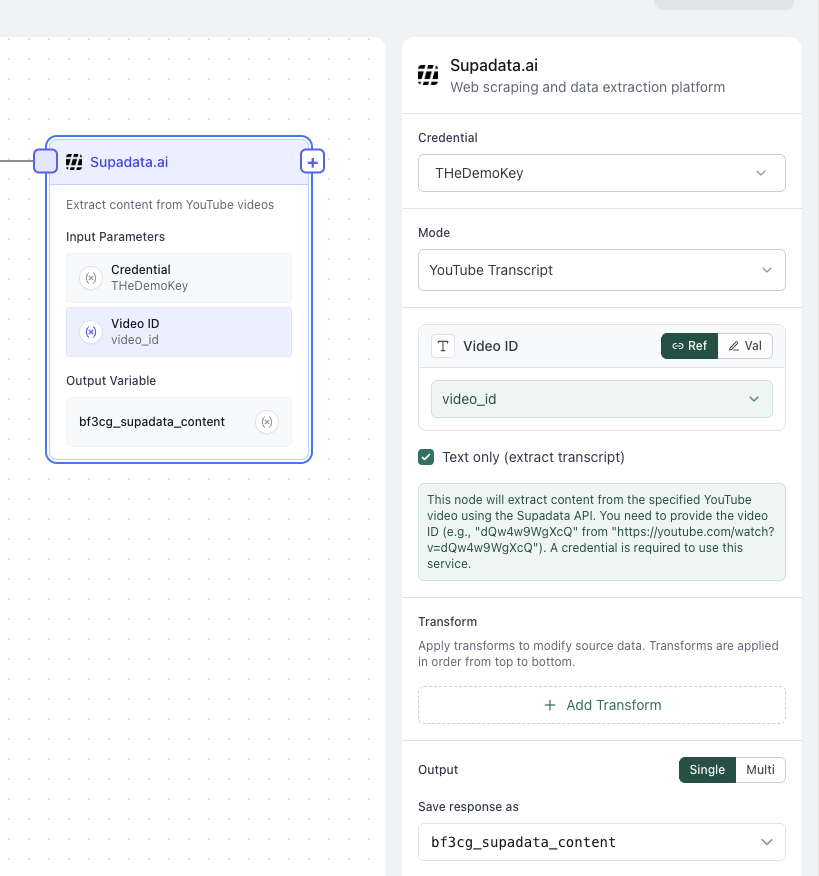819x876 pixels.
Task: Click the Supadata.ai logo on the node header
Action: pyautogui.click(x=74, y=162)
